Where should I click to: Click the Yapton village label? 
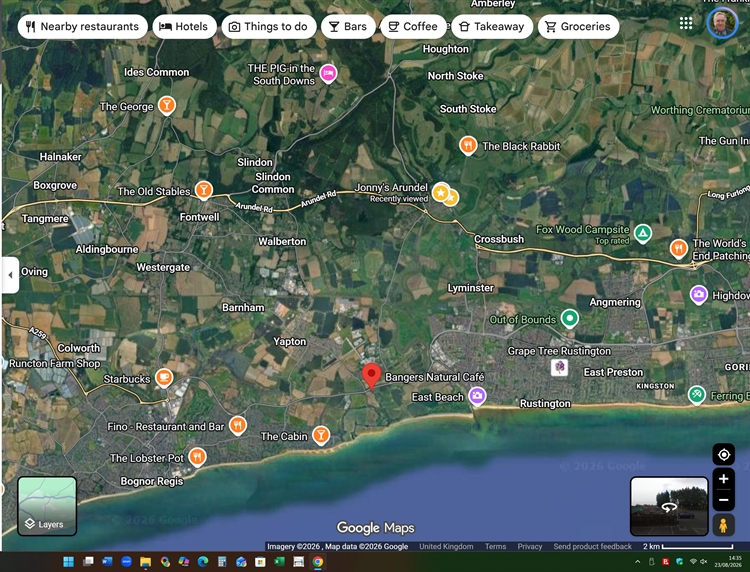tap(289, 341)
